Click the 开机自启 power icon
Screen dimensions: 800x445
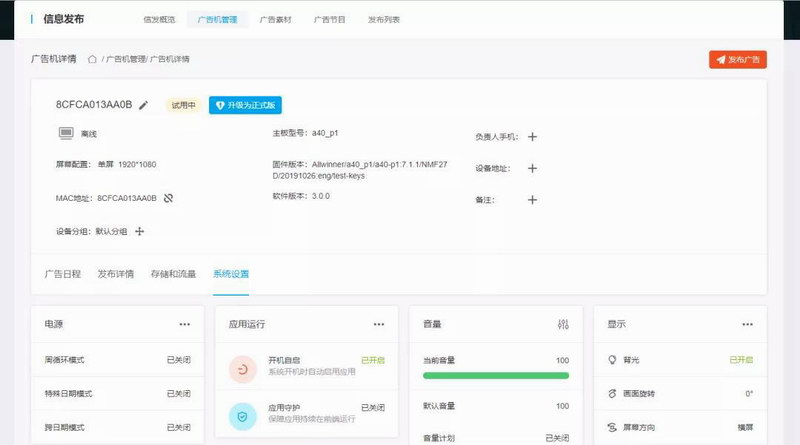pos(244,368)
